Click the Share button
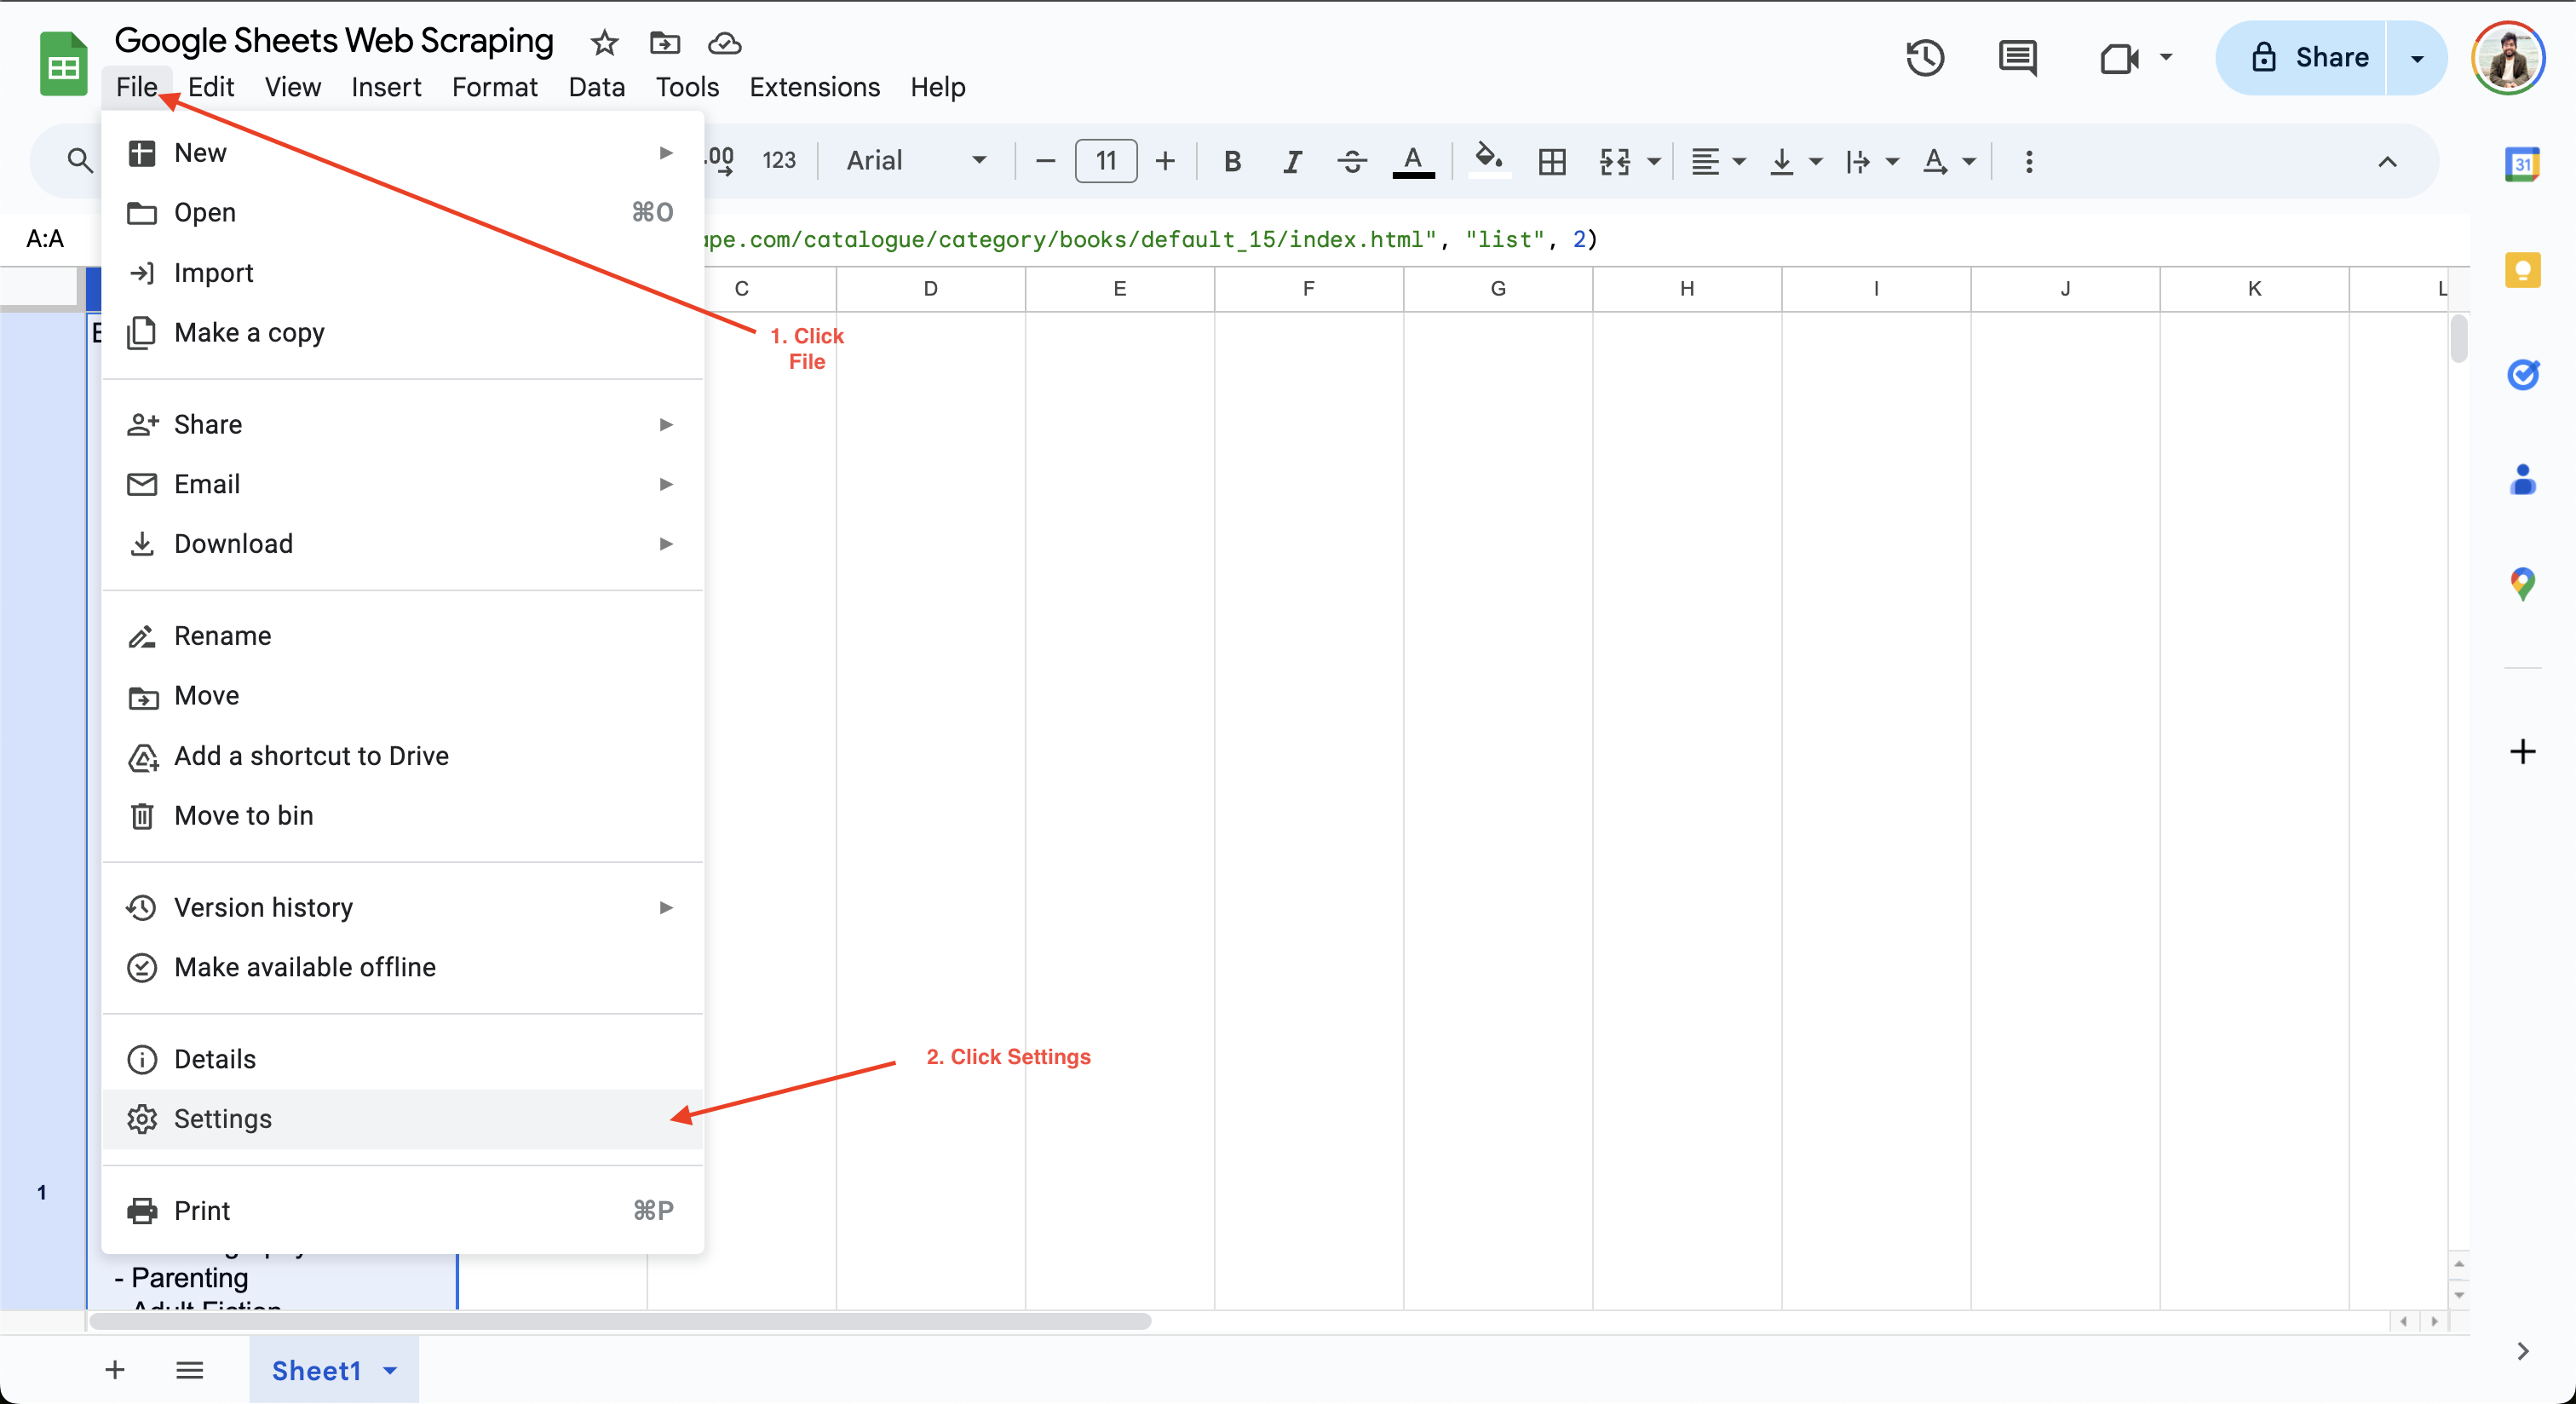 tap(2330, 57)
